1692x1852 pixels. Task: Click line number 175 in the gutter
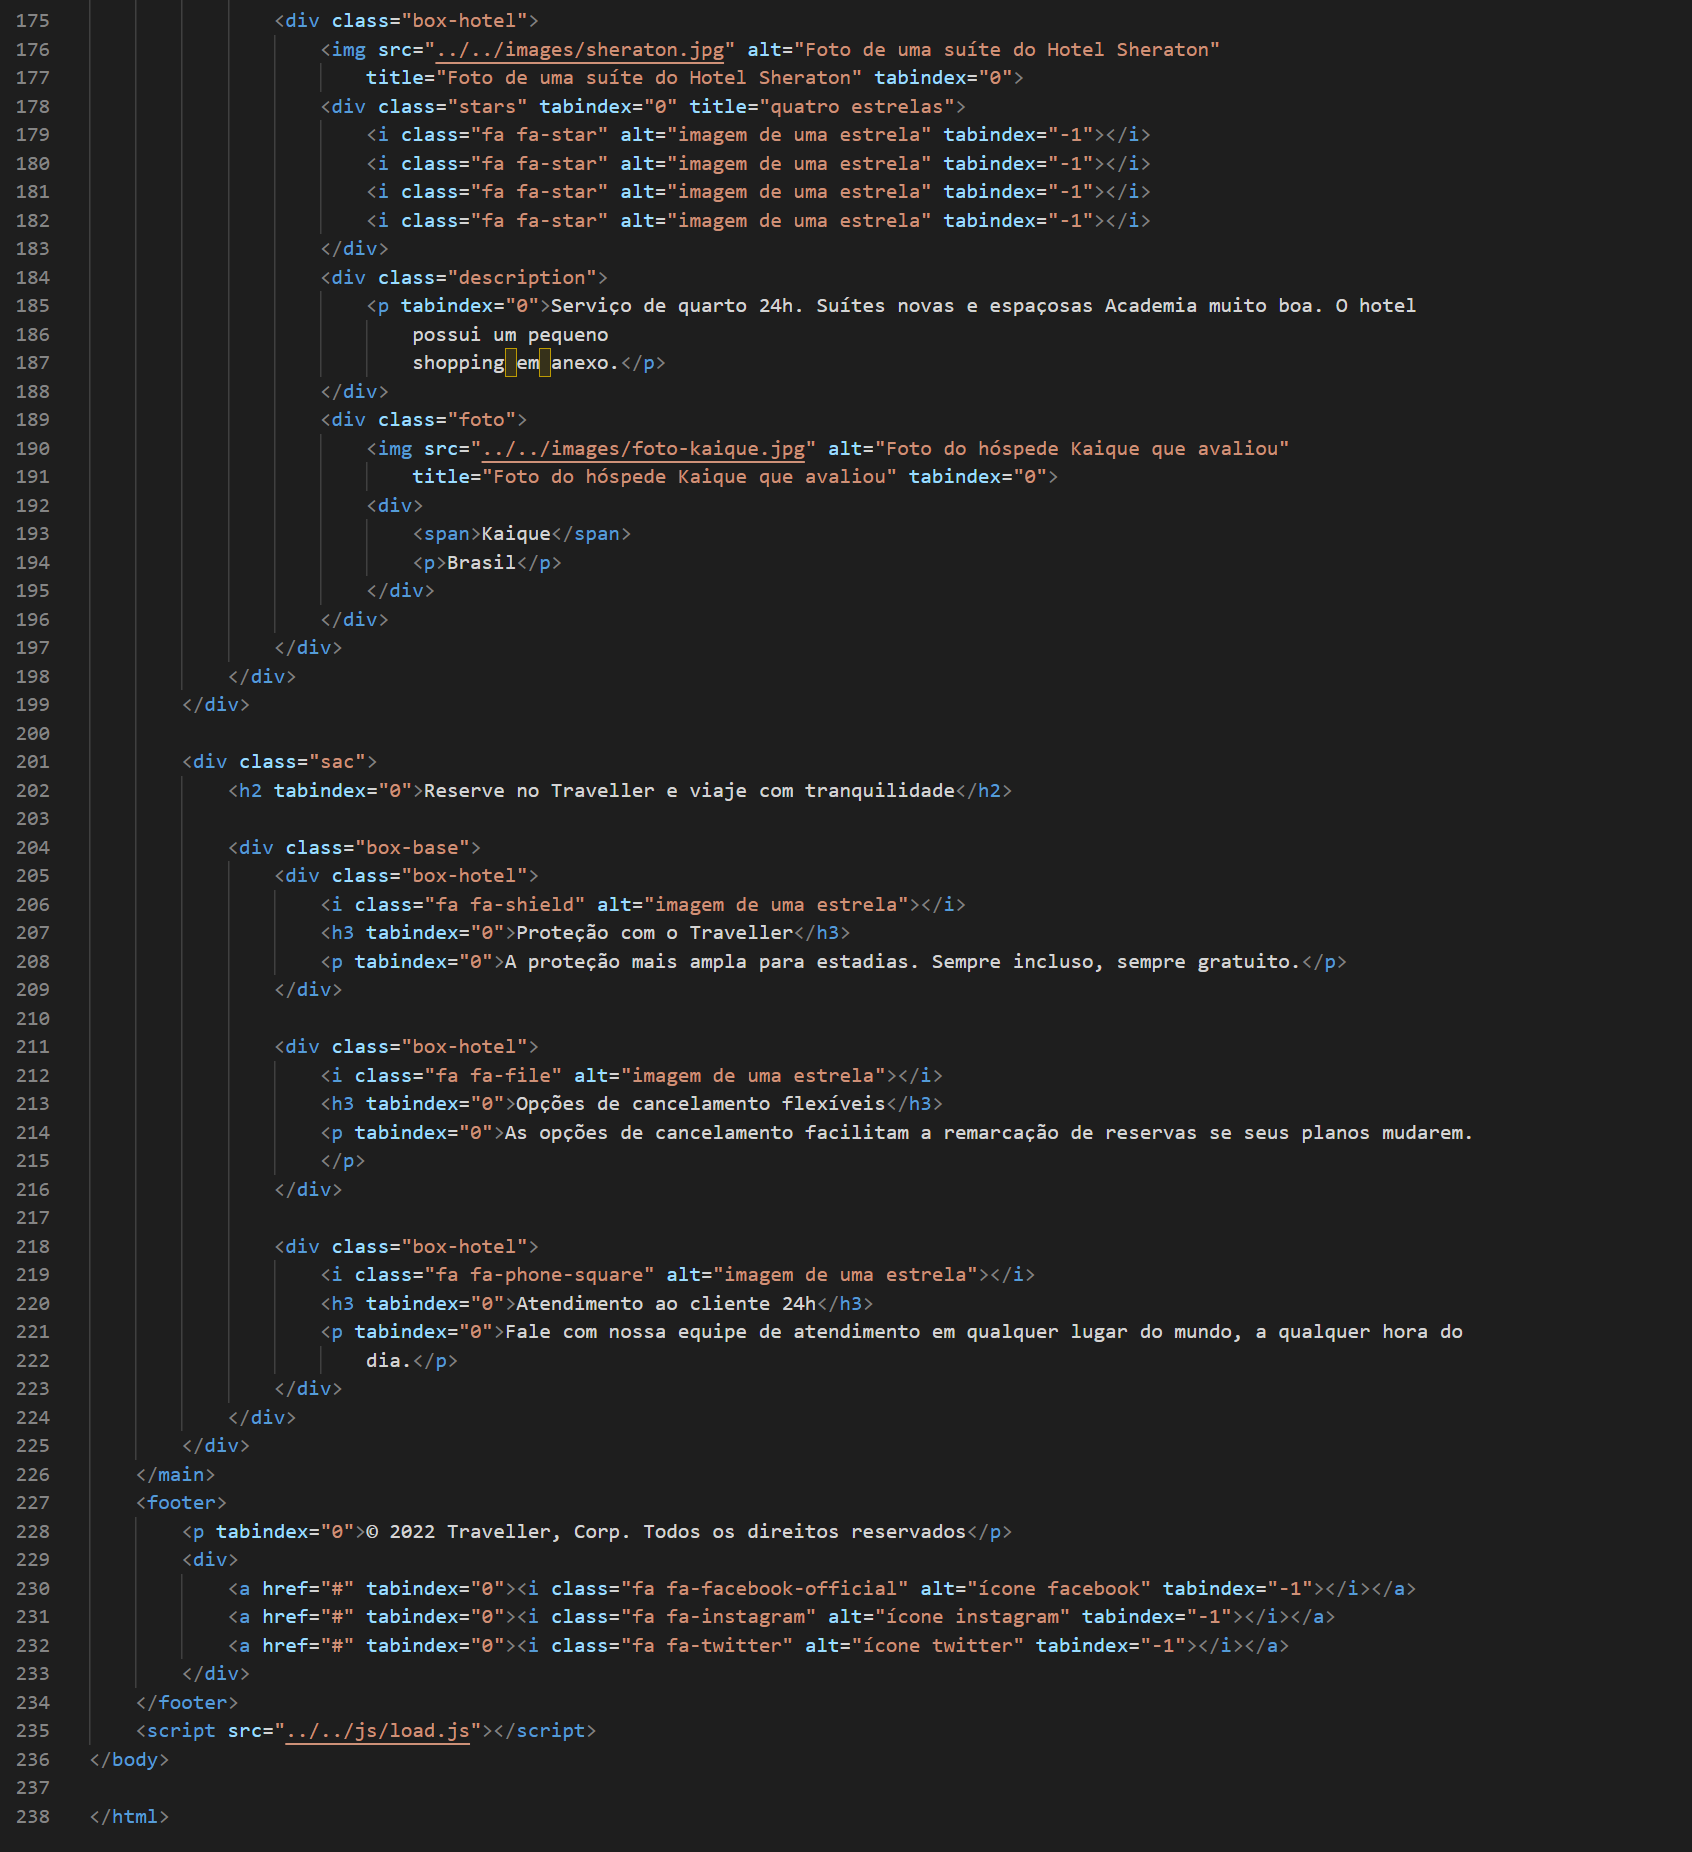(31, 20)
